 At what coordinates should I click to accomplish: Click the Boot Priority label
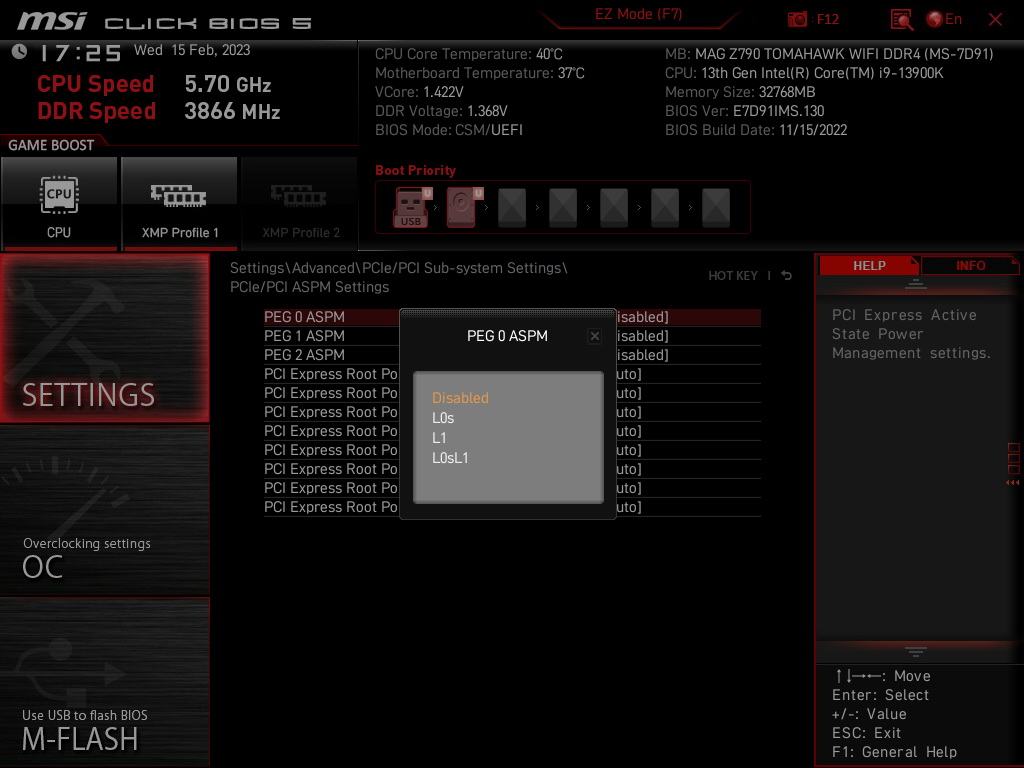point(415,170)
